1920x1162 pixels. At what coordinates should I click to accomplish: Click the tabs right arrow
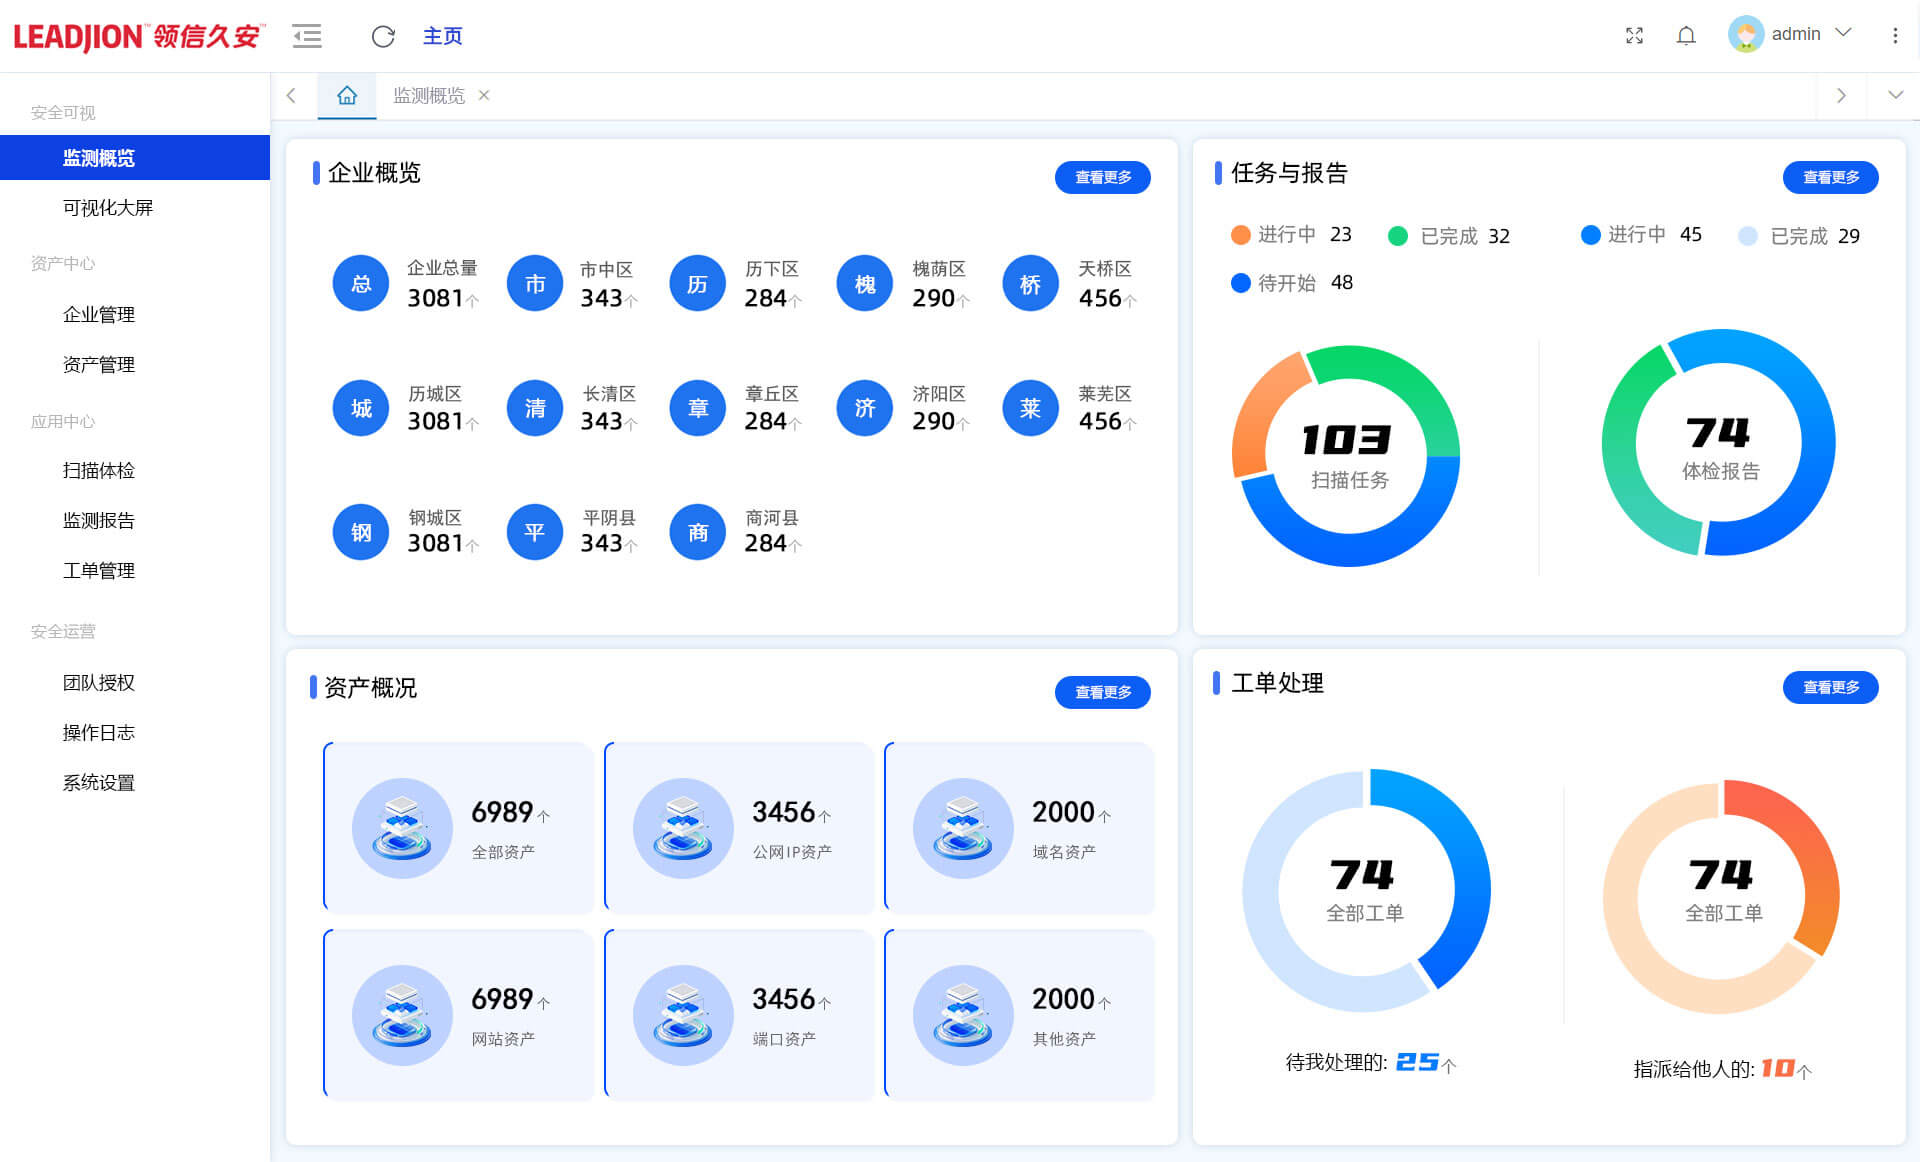pyautogui.click(x=1841, y=95)
